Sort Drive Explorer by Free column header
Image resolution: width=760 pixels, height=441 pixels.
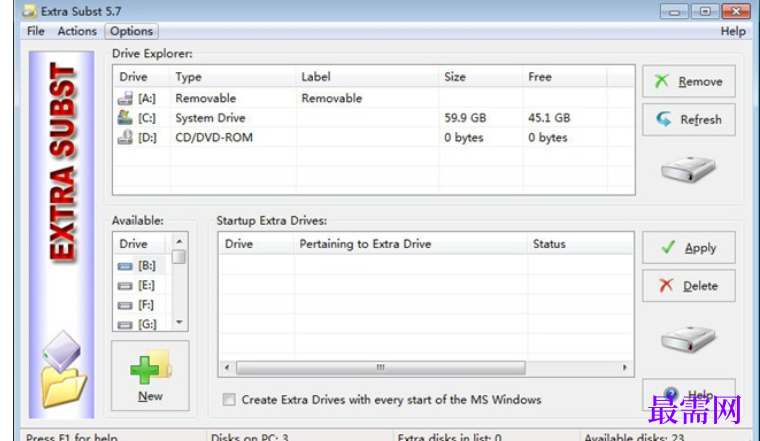pyautogui.click(x=564, y=77)
